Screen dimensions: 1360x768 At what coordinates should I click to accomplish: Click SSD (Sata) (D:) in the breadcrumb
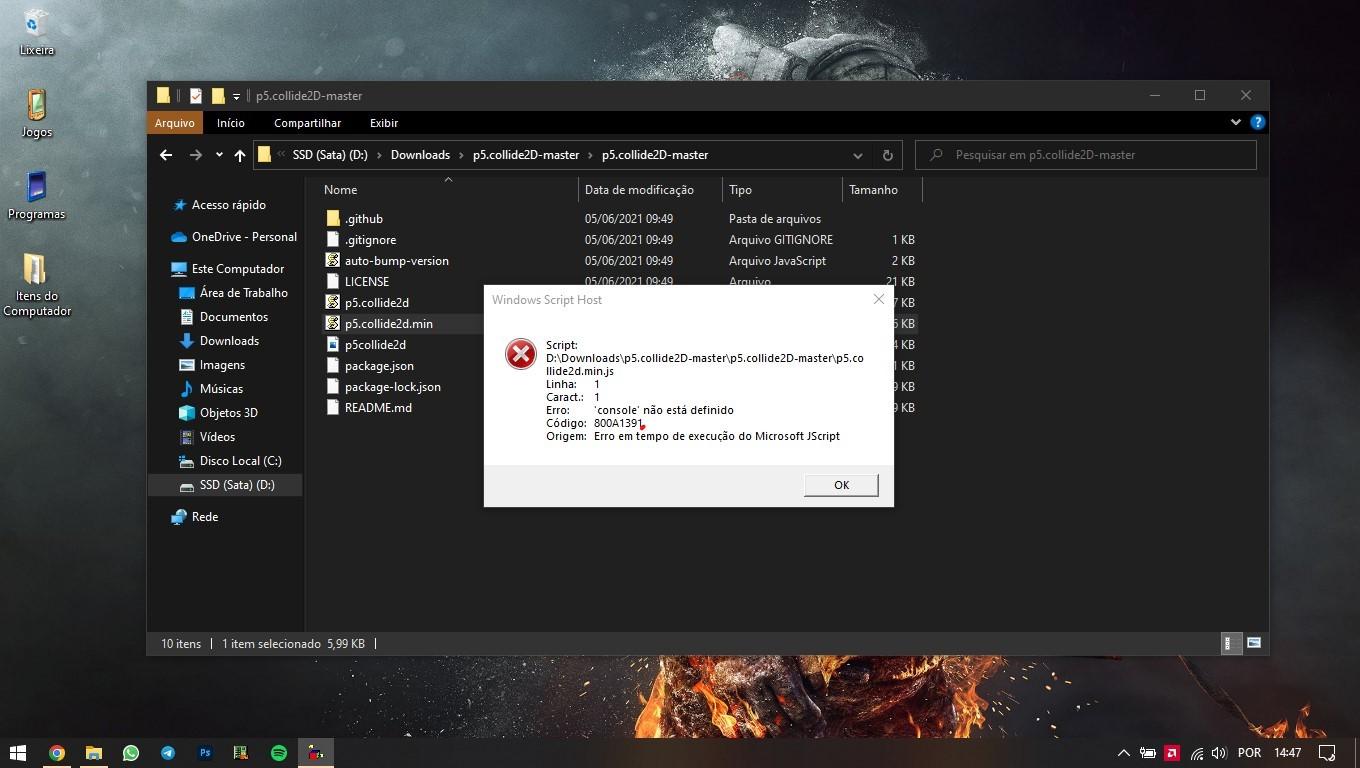pos(330,155)
